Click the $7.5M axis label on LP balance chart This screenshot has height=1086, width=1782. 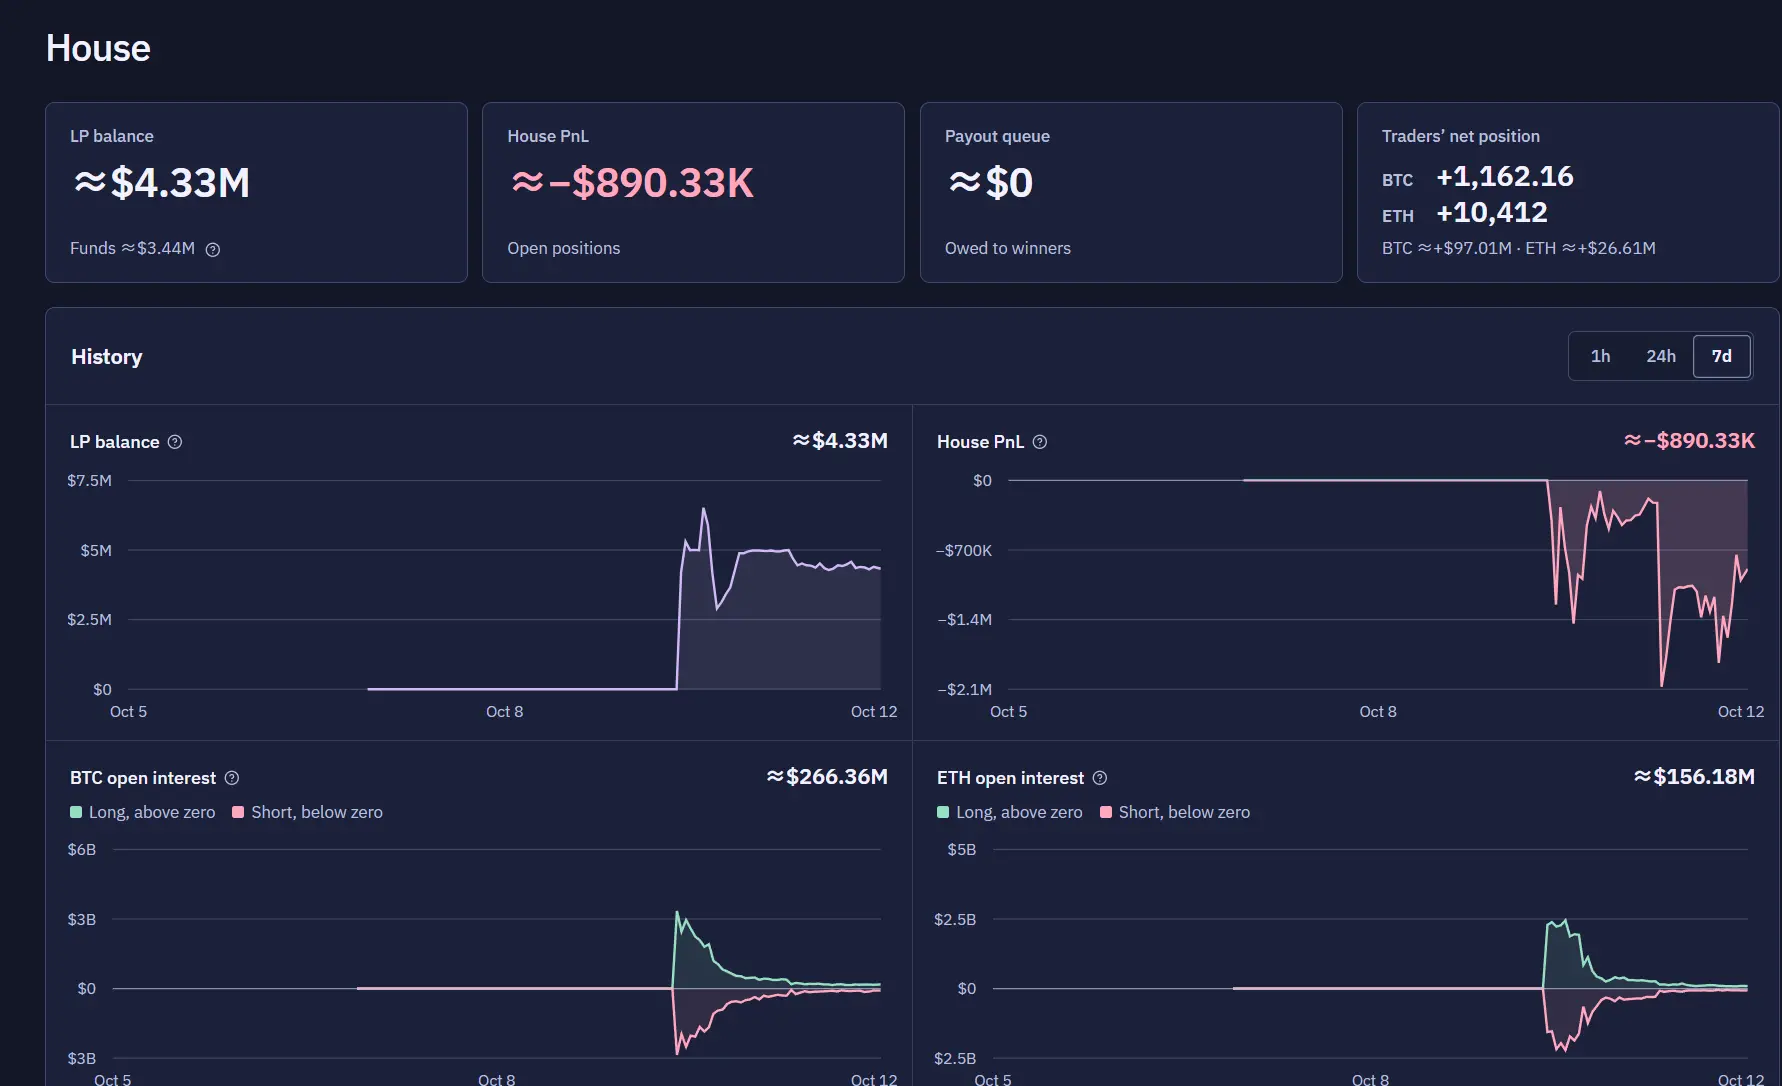(x=89, y=481)
